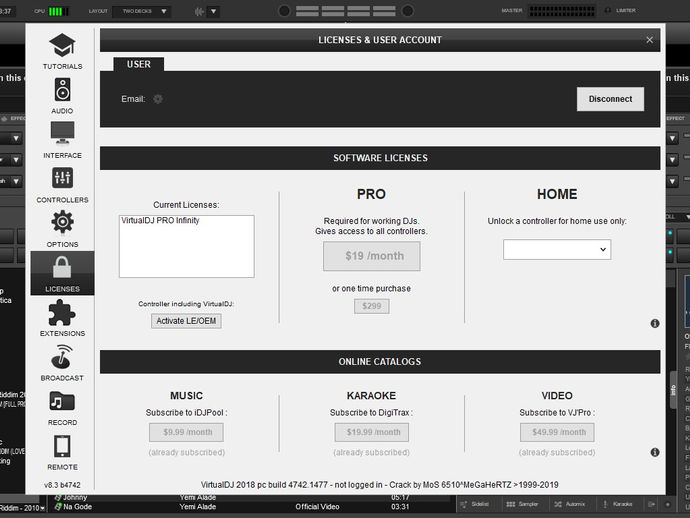Click info icon in Online Catalogs section
The width and height of the screenshot is (690, 518).
[x=655, y=452]
